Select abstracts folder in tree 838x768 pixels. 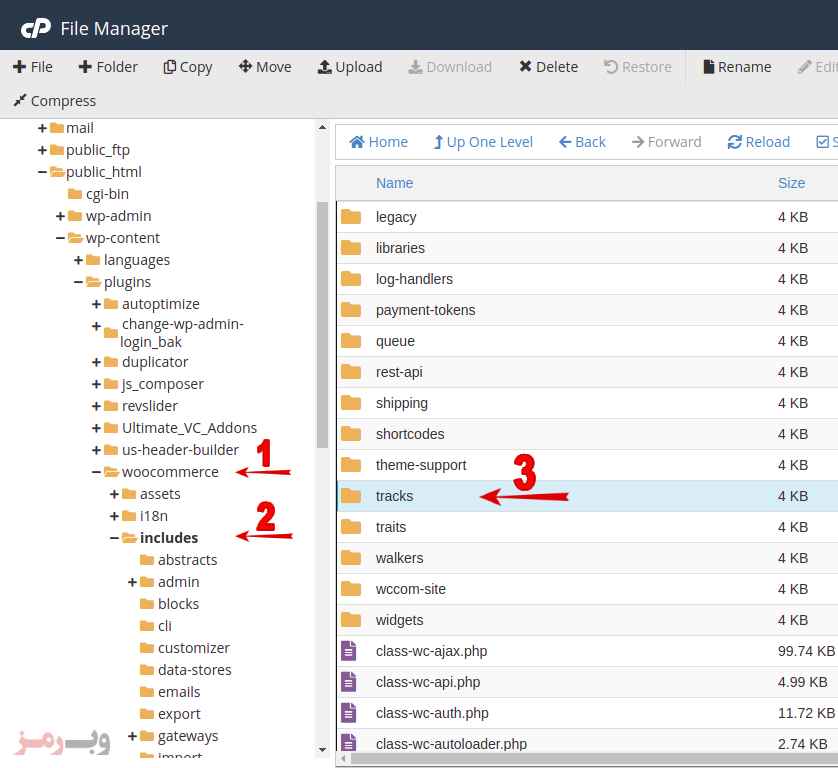188,560
